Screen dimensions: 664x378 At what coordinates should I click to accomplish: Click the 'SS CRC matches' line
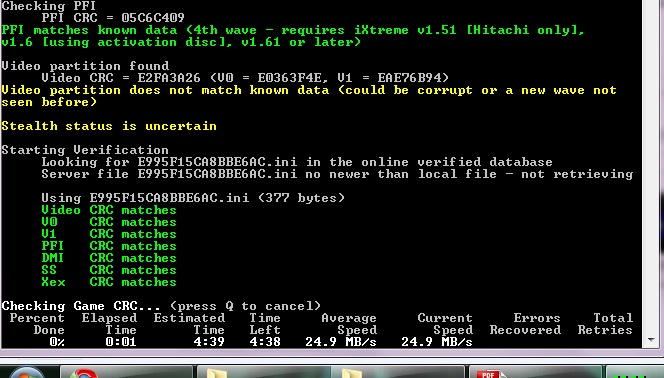pyautogui.click(x=109, y=270)
